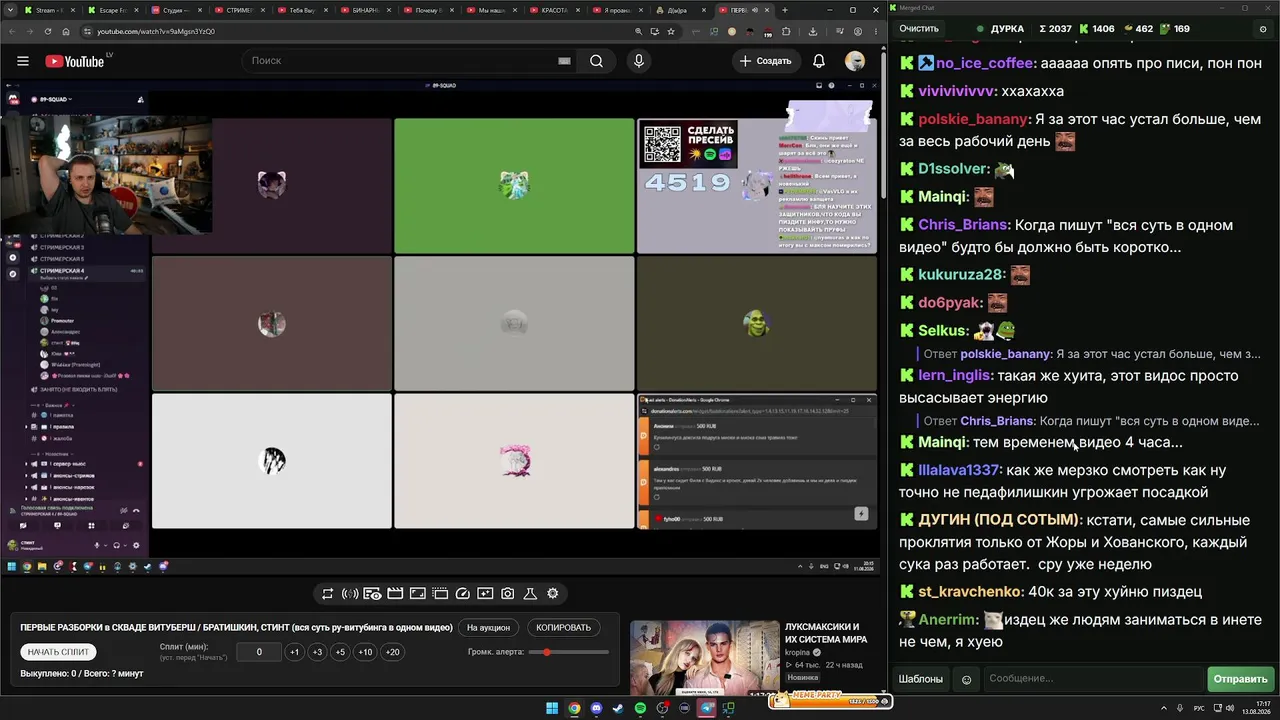The width and height of the screenshot is (1280, 720).
Task: Open YouTube notifications bell
Action: pyautogui.click(x=819, y=61)
